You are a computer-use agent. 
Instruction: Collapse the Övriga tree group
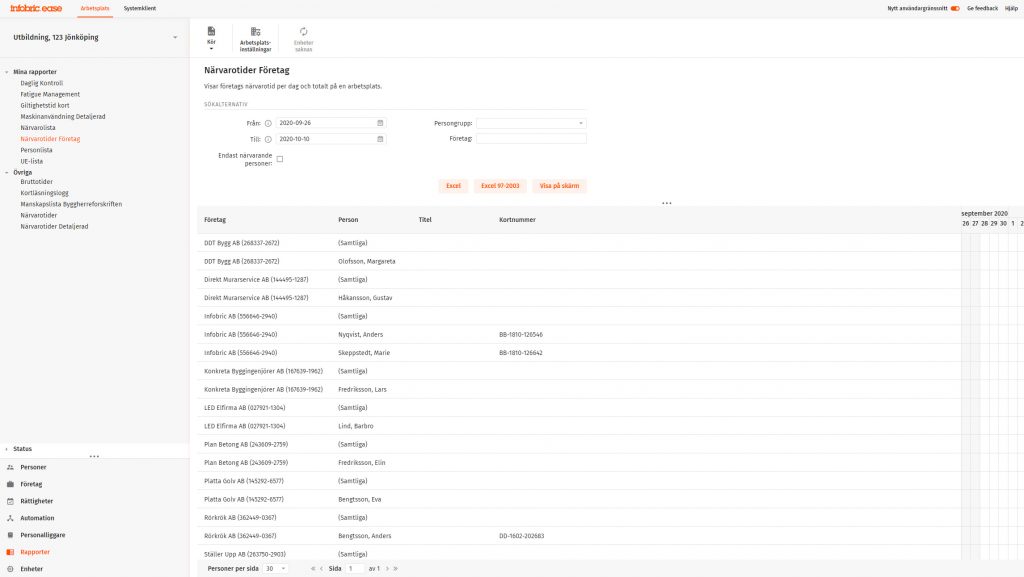(7, 172)
